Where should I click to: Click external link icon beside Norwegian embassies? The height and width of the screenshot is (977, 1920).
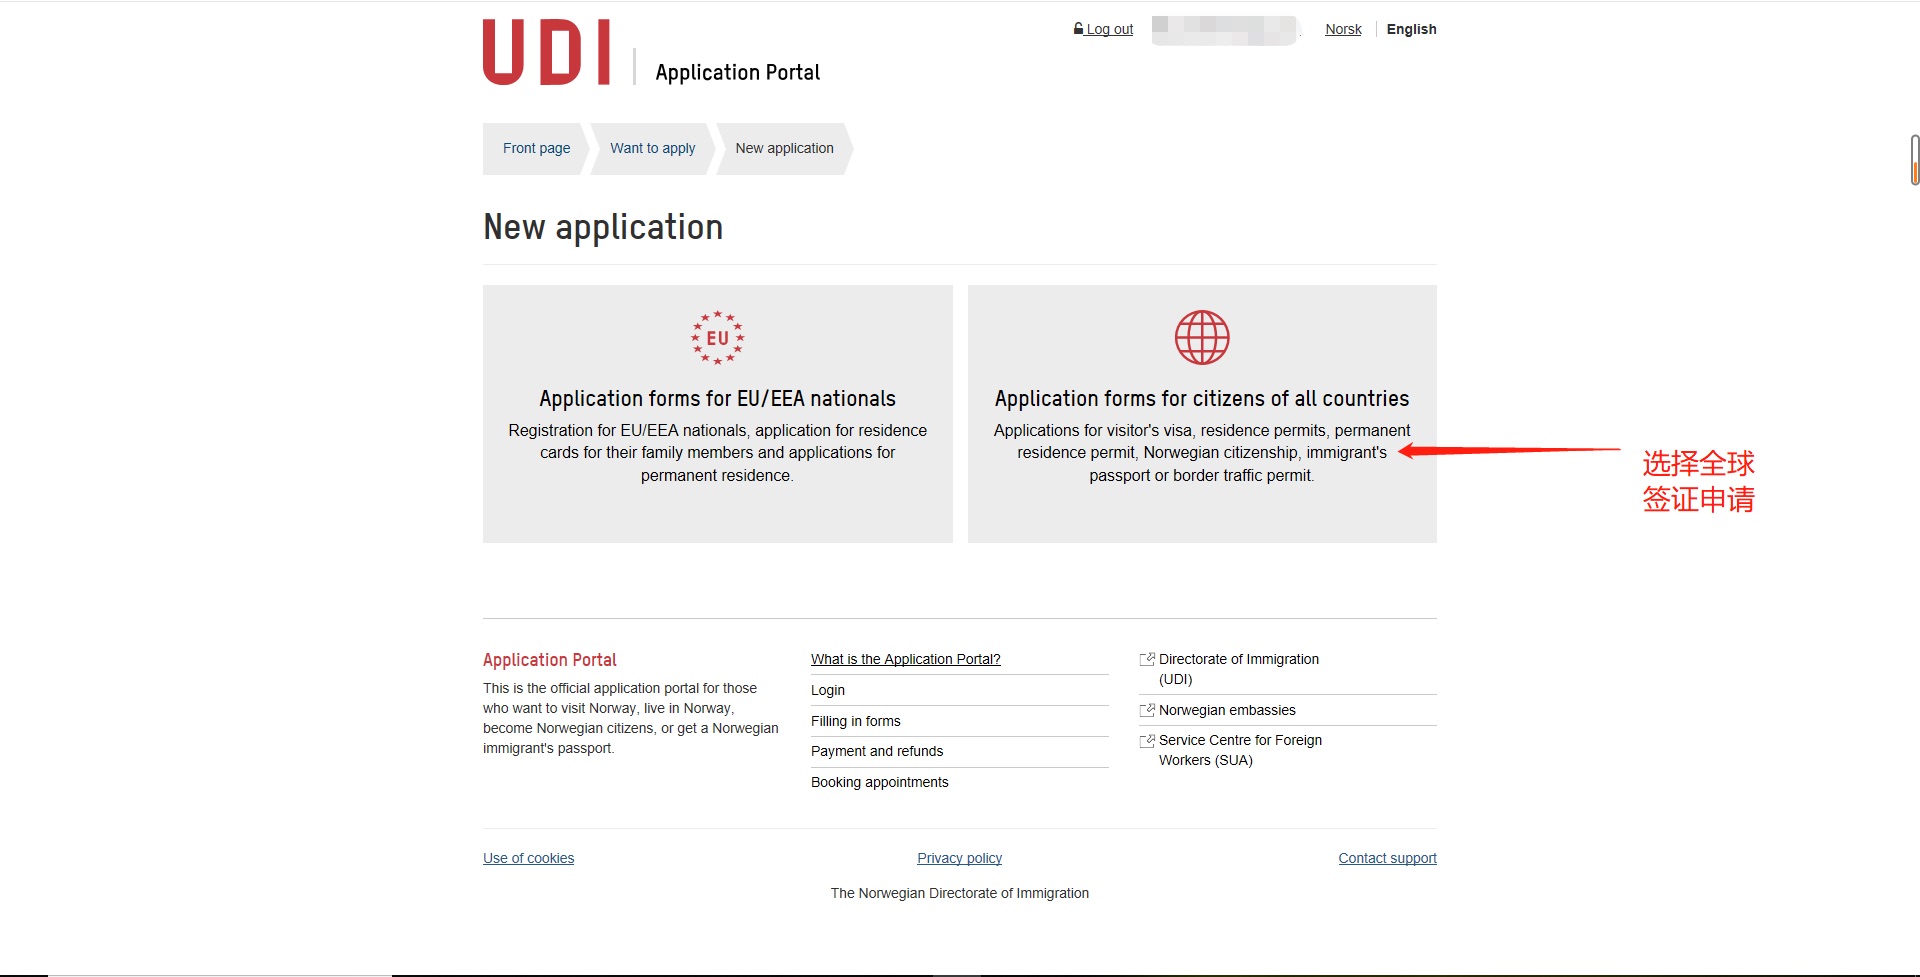[1147, 710]
